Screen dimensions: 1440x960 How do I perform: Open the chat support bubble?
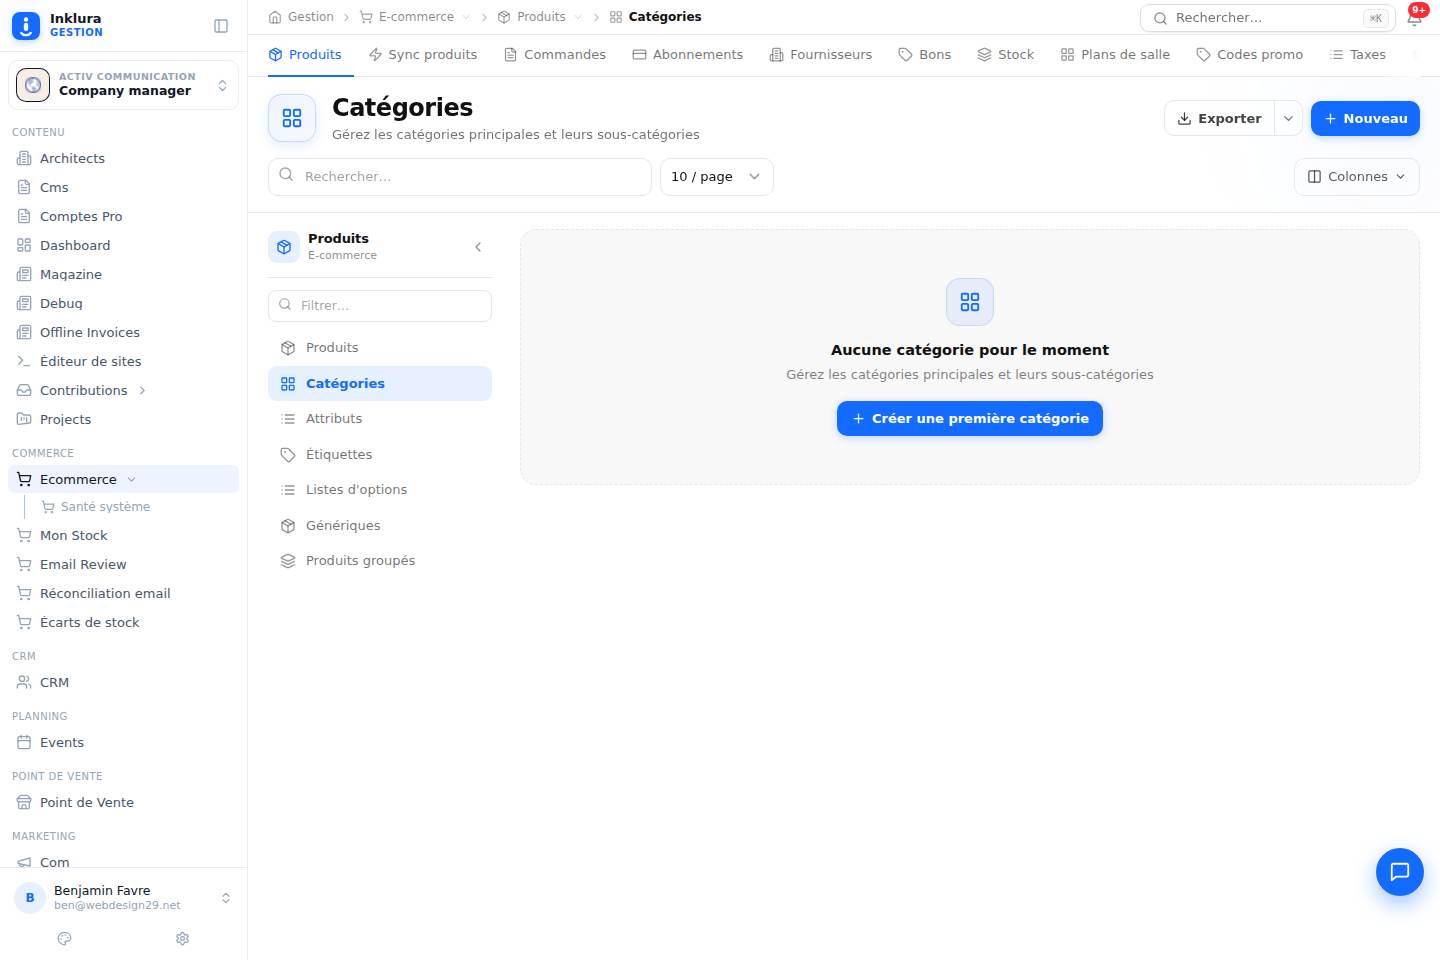(x=1400, y=871)
